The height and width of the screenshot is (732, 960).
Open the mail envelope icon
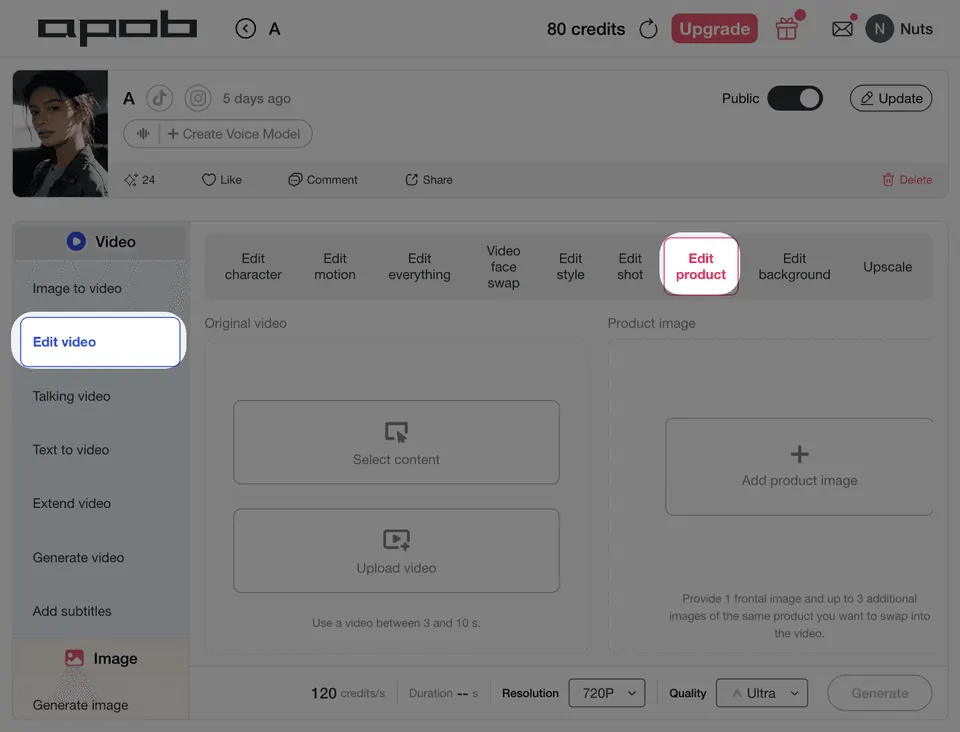click(842, 29)
